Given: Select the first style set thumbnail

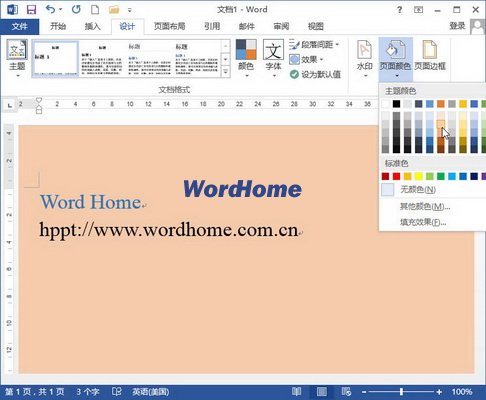Looking at the screenshot, I should coord(55,59).
